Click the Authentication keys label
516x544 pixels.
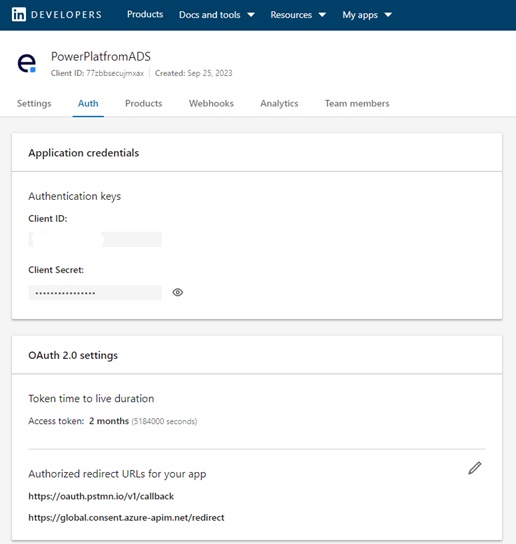(x=75, y=196)
